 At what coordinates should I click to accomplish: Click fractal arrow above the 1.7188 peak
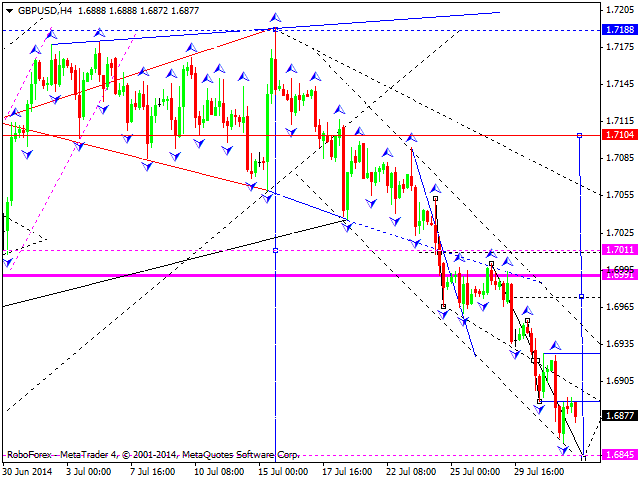pyautogui.click(x=275, y=17)
